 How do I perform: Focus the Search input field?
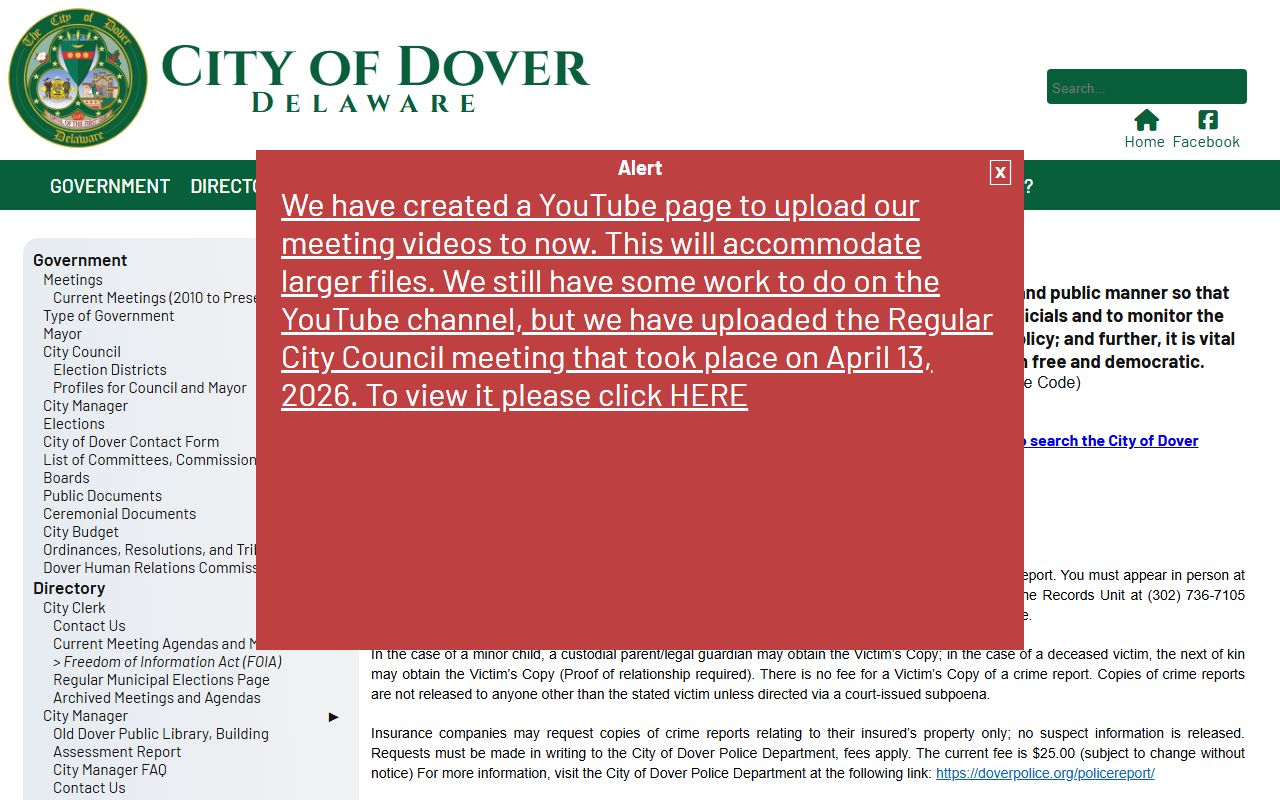pyautogui.click(x=1147, y=87)
